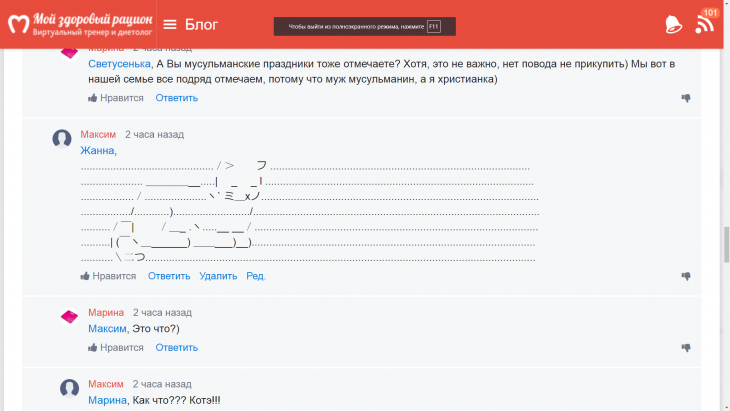Click the Жанна mention in Максим's comment

pos(98,151)
